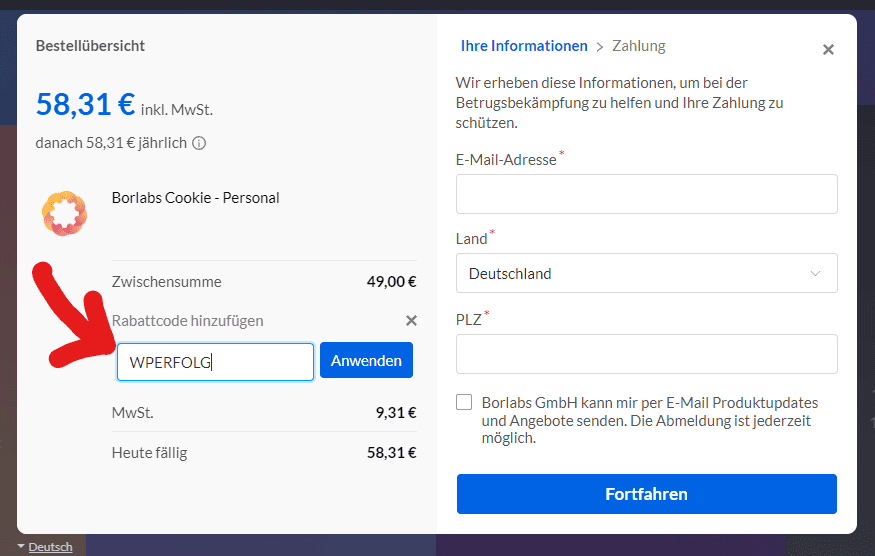
Task: Enable the Borlabs product updates checkbox
Action: (464, 402)
